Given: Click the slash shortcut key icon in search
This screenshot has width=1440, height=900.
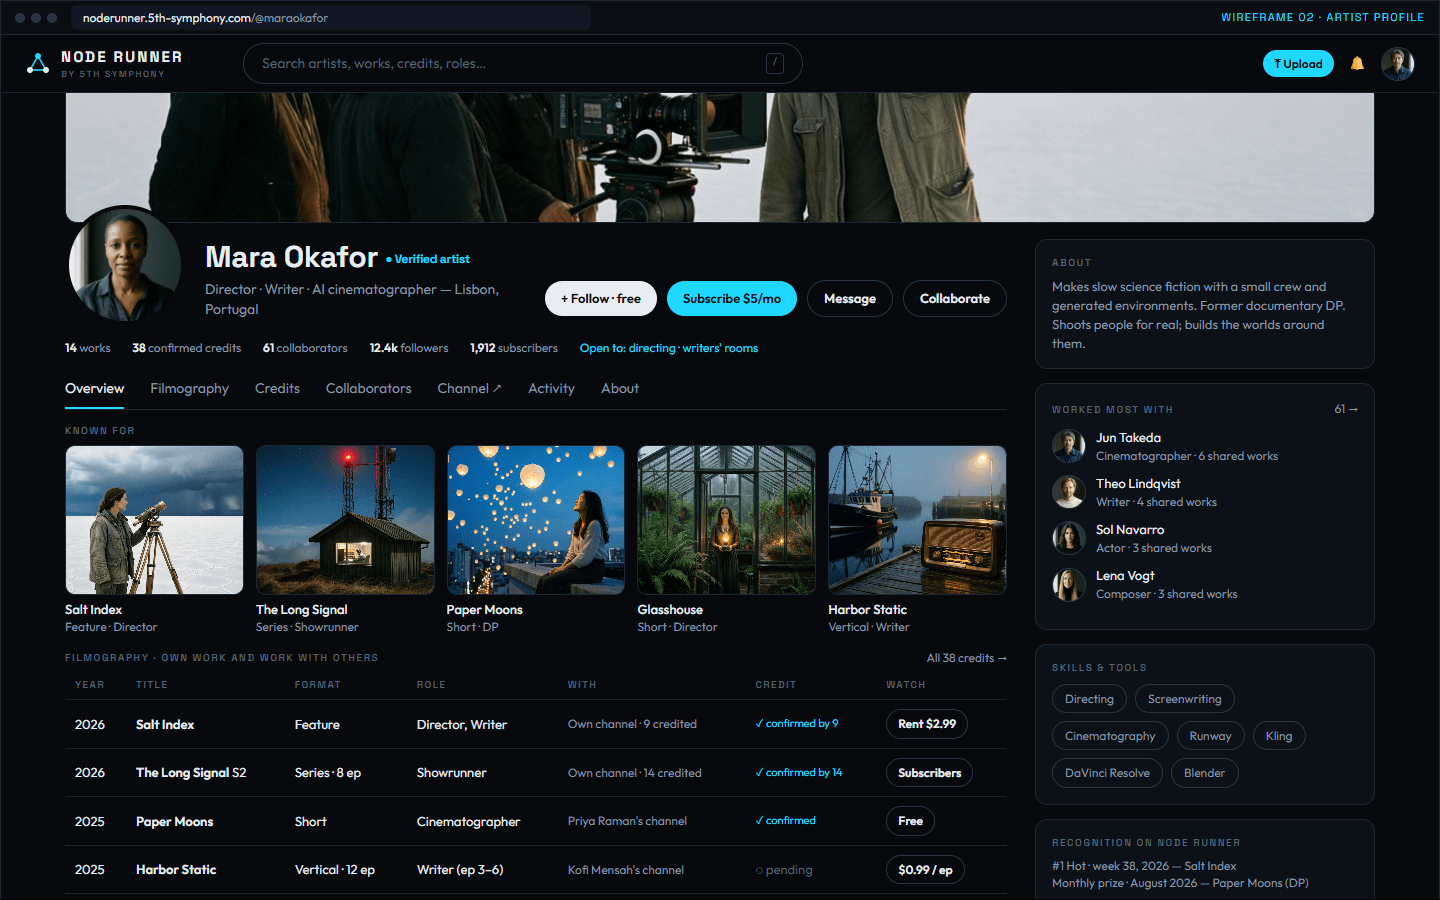Looking at the screenshot, I should click(775, 64).
